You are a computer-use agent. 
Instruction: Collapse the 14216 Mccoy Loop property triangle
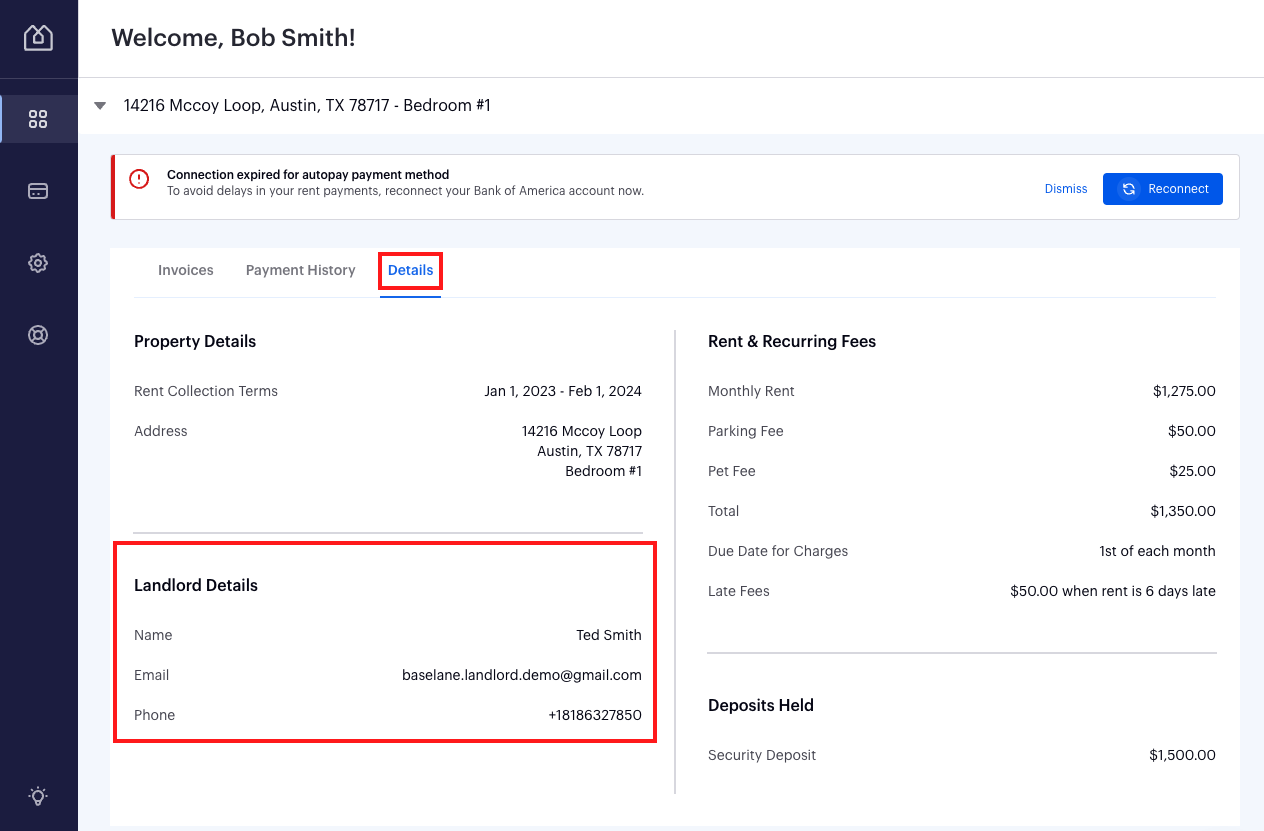point(100,105)
